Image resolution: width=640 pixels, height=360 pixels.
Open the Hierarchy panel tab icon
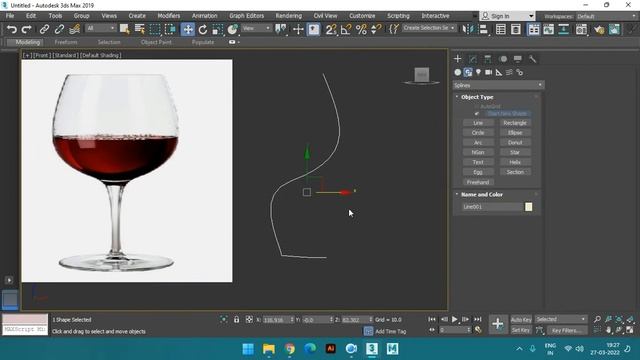(x=488, y=59)
